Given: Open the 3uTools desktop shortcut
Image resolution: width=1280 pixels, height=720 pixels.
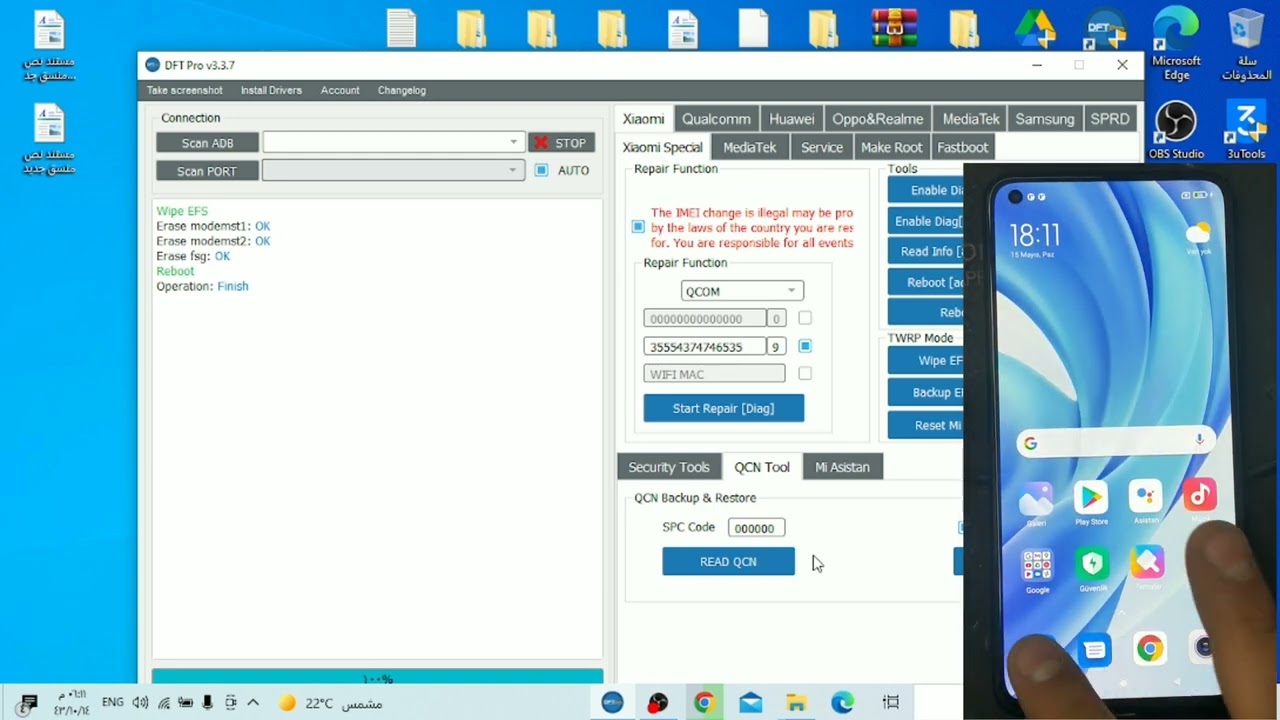Looking at the screenshot, I should [1246, 130].
